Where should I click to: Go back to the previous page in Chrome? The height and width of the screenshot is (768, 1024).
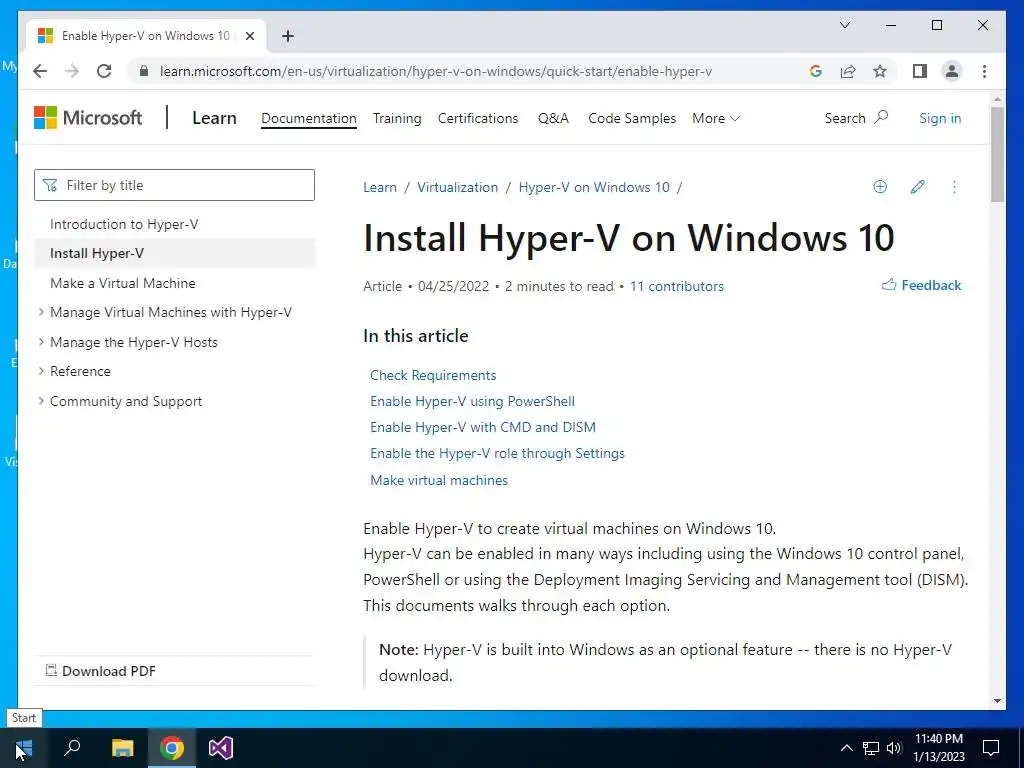(40, 71)
